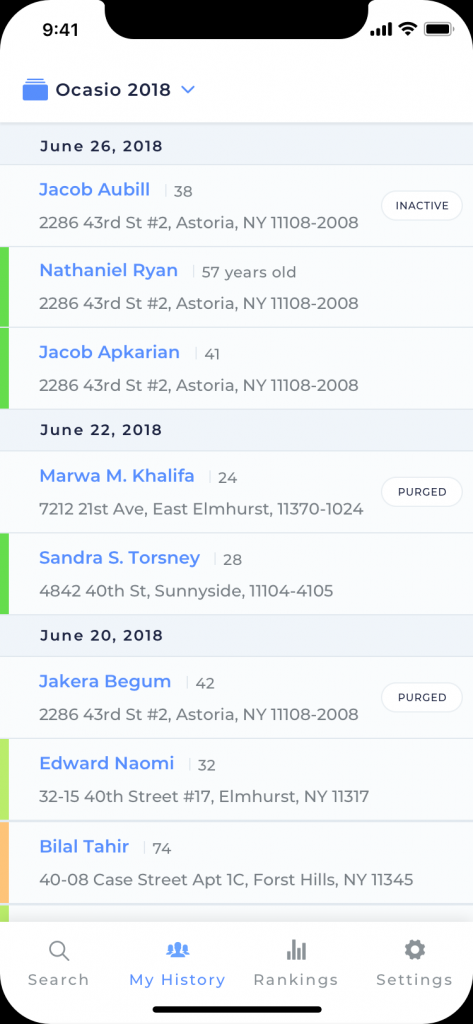Tap the battery status icon
Viewport: 473px width, 1024px height.
click(x=436, y=29)
